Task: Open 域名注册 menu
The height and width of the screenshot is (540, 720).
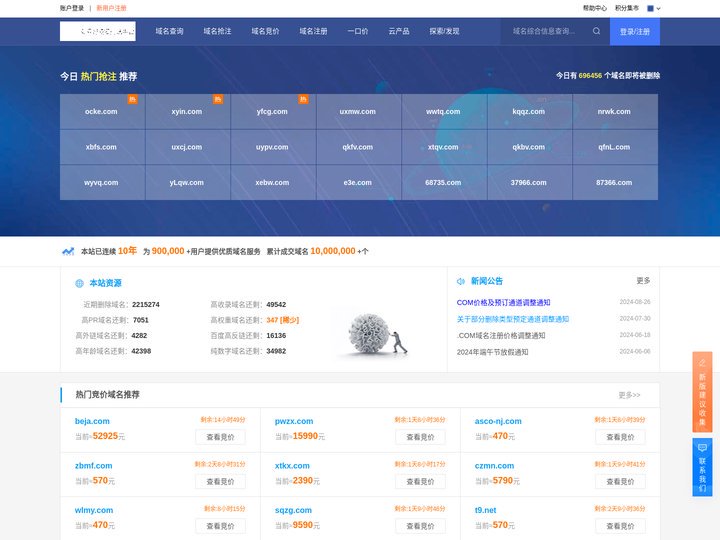Action: [313, 31]
